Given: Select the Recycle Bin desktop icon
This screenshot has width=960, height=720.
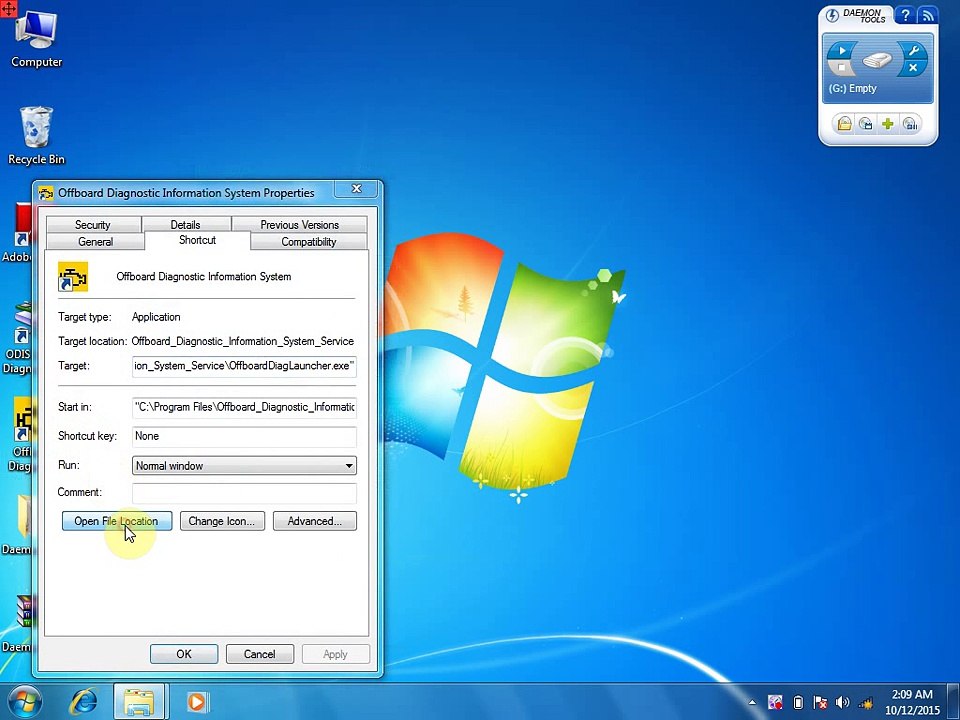Looking at the screenshot, I should 36,135.
